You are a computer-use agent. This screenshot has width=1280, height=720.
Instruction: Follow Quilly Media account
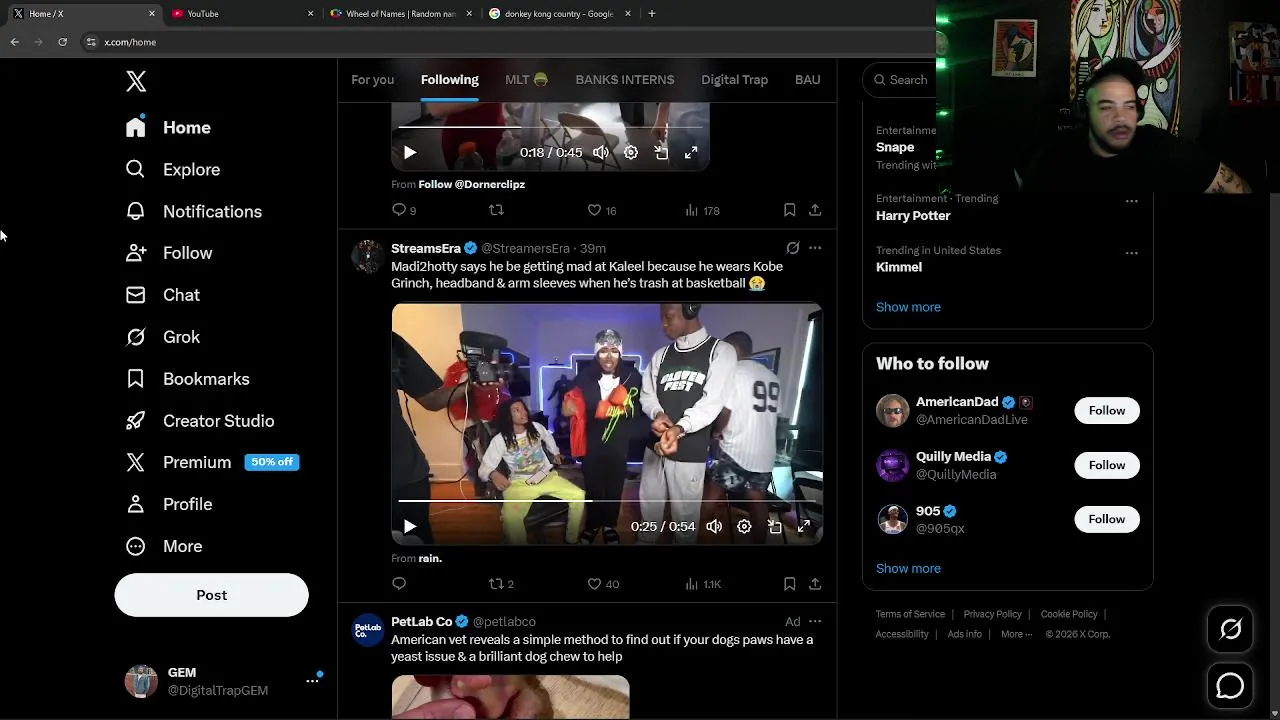pyautogui.click(x=1107, y=465)
